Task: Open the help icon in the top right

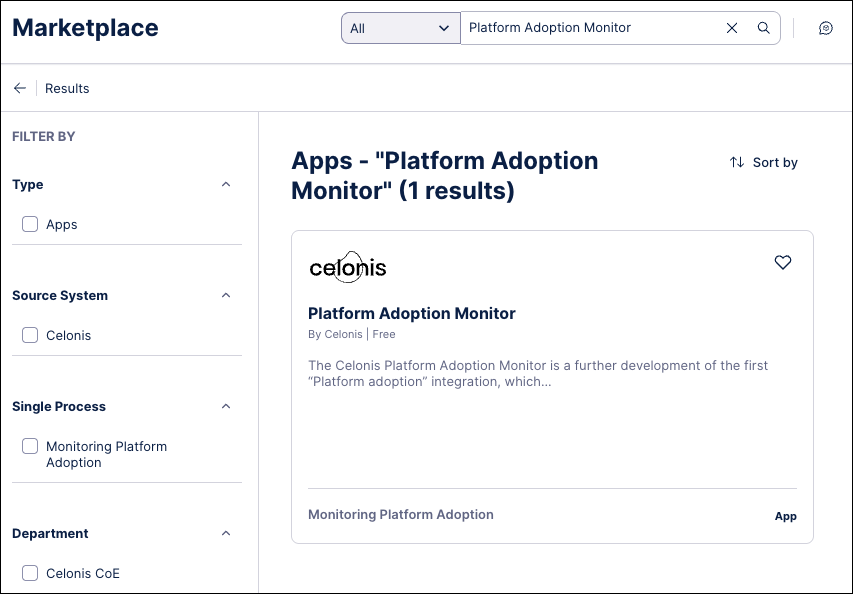Action: [x=825, y=28]
